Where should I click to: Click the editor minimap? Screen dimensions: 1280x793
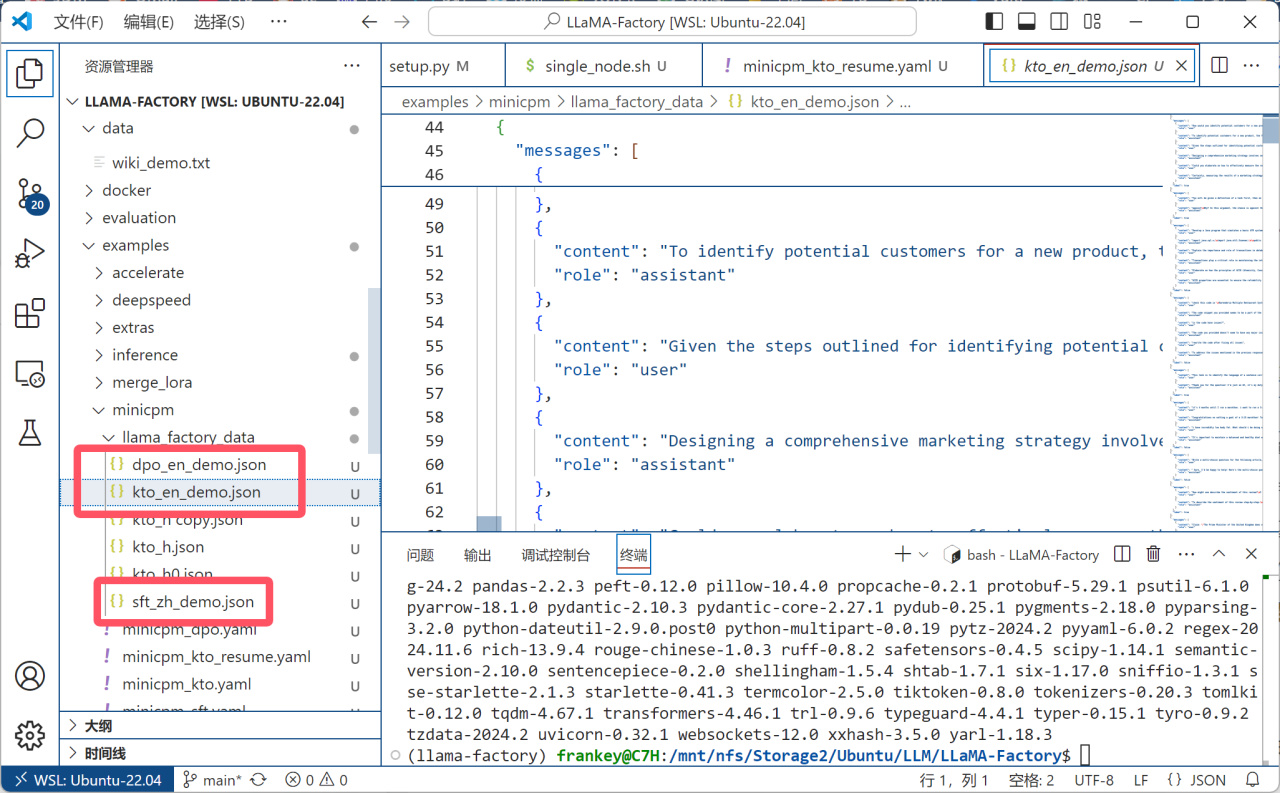[1215, 322]
